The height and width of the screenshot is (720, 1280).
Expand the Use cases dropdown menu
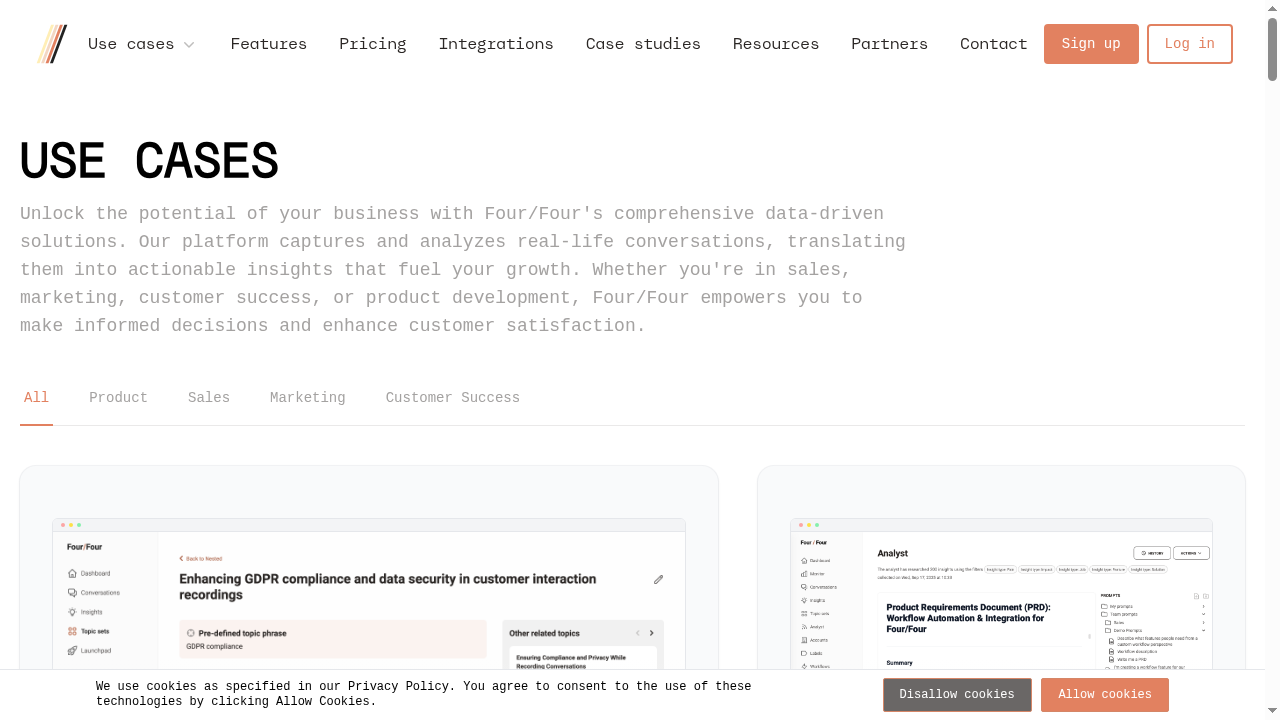141,44
